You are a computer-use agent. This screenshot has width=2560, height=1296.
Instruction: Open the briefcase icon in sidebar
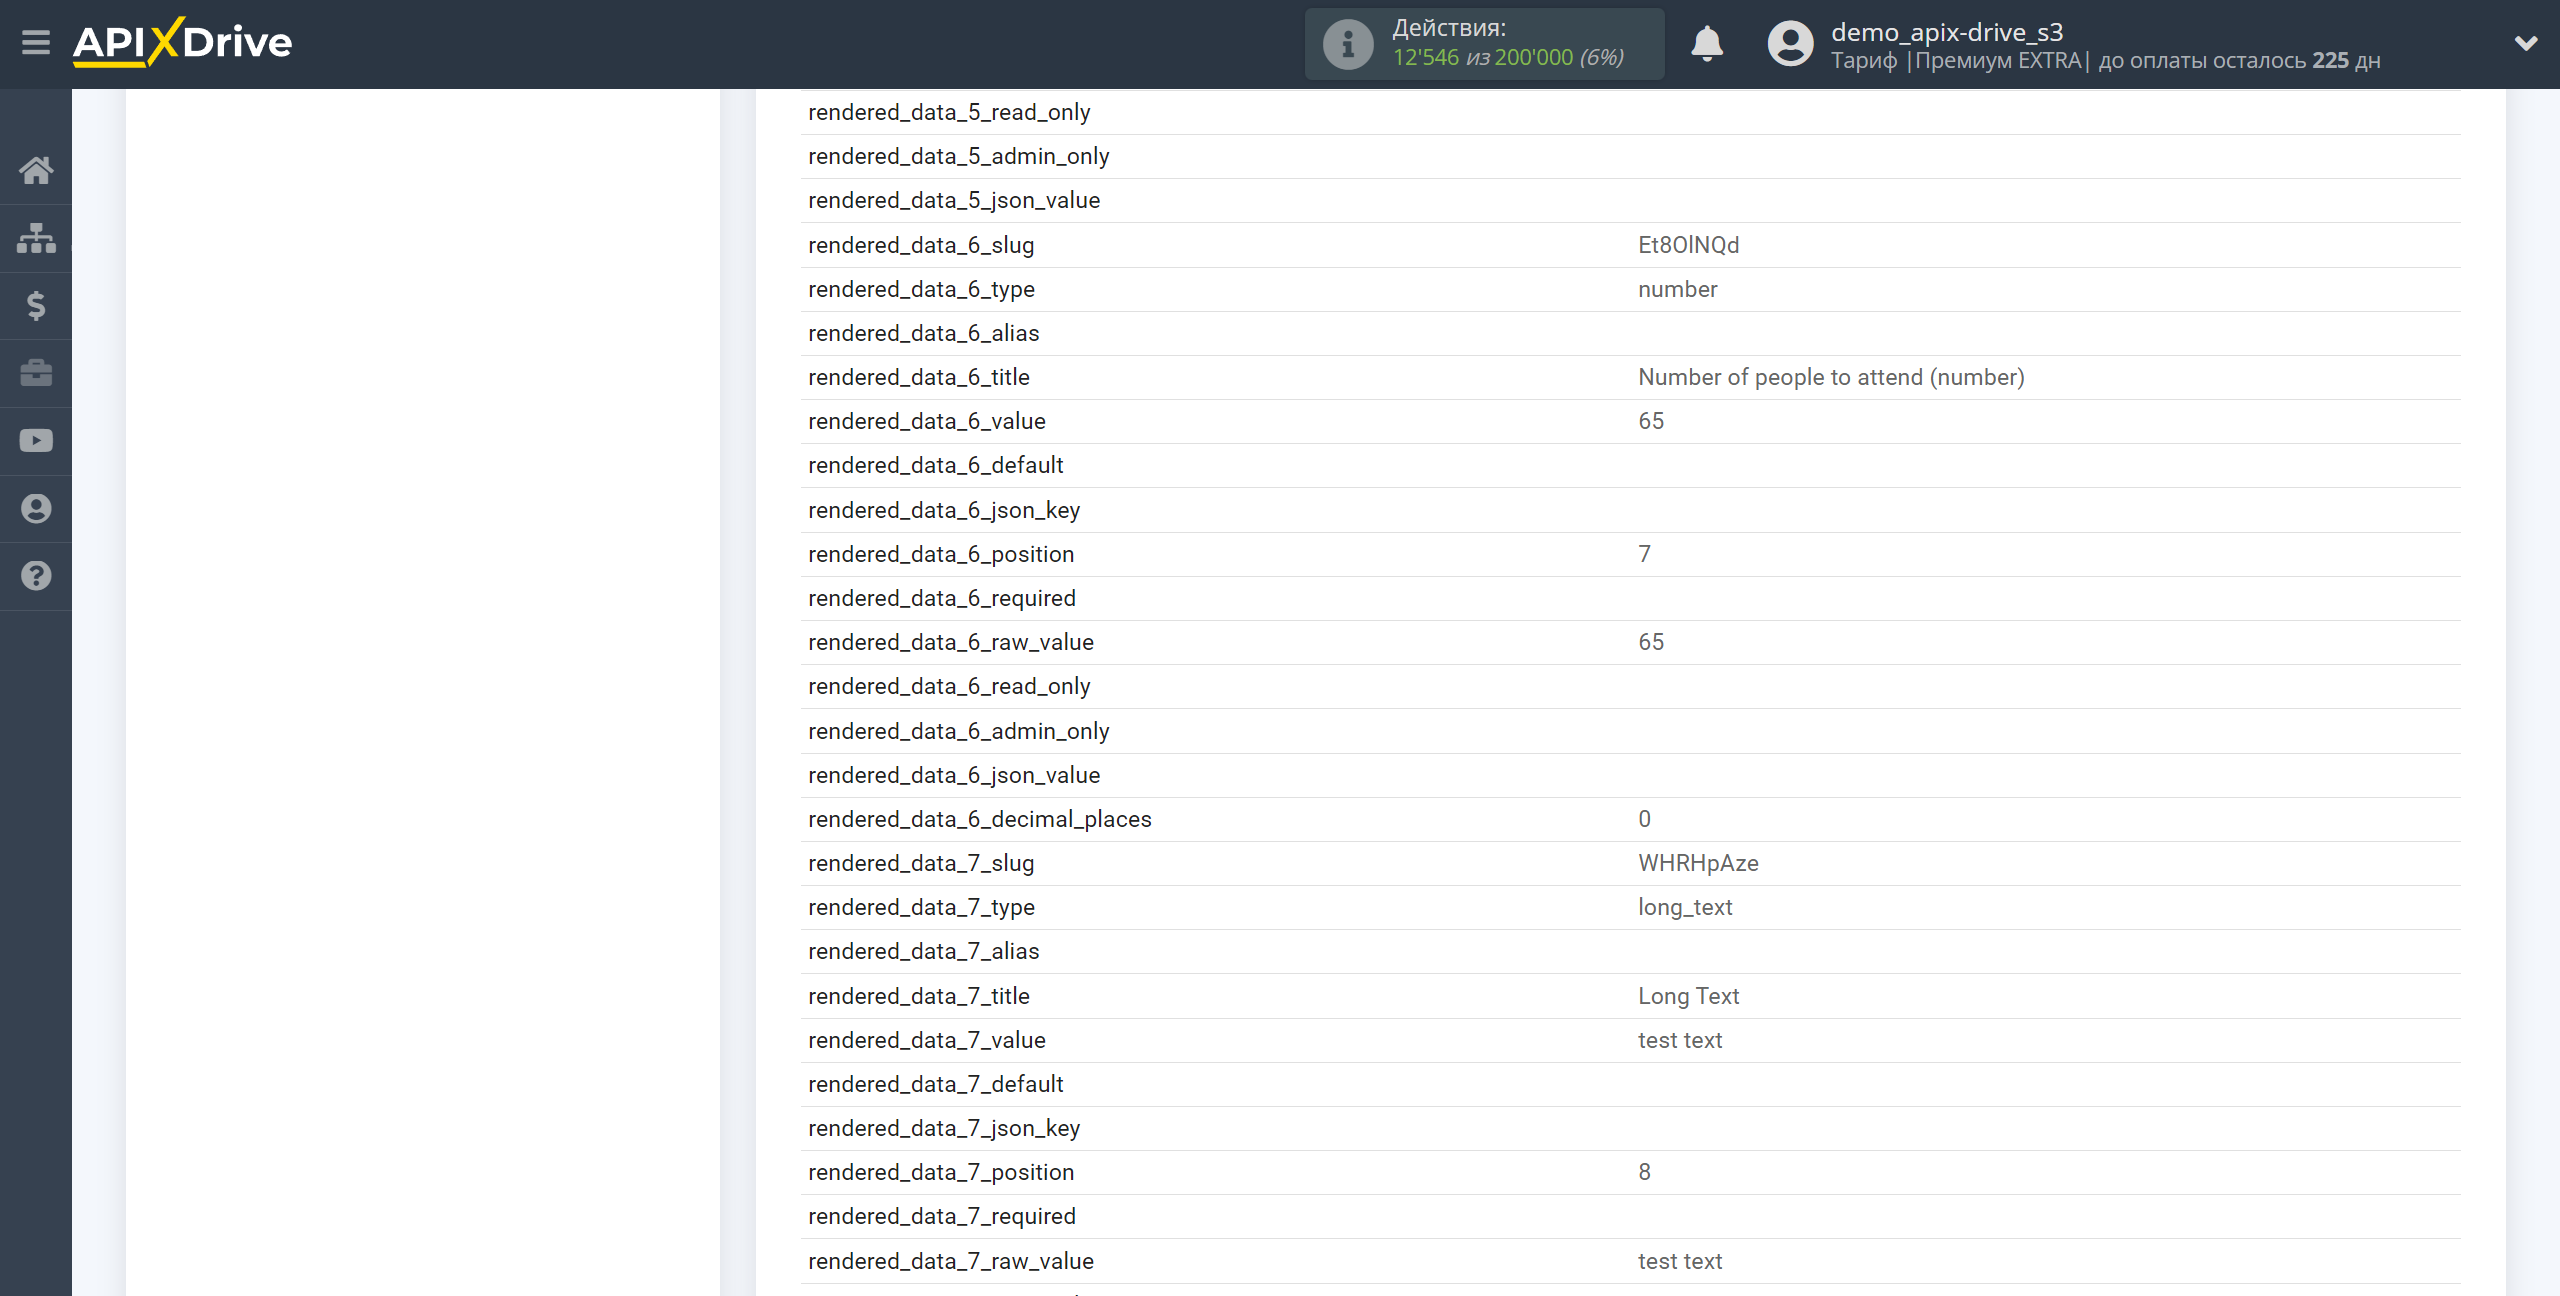point(36,373)
